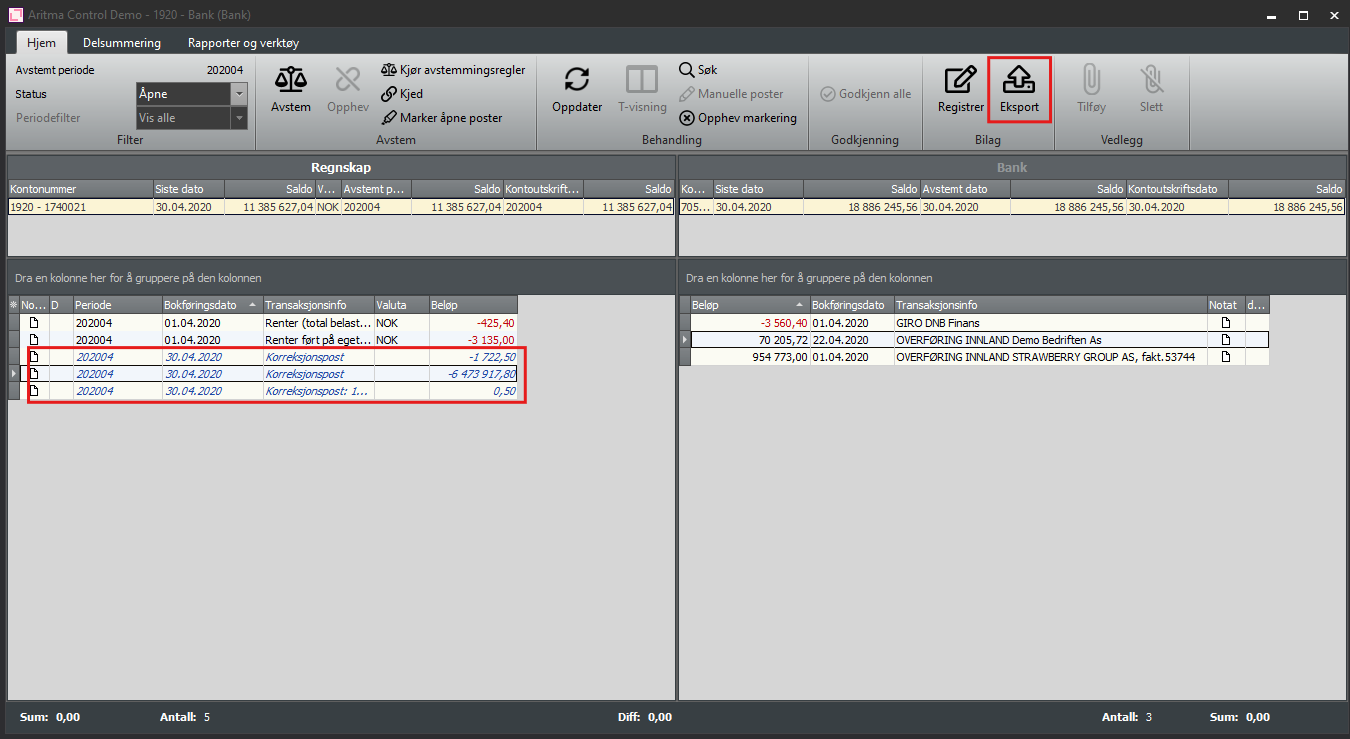
Task: Click the Kjed link icon
Action: pyautogui.click(x=402, y=94)
